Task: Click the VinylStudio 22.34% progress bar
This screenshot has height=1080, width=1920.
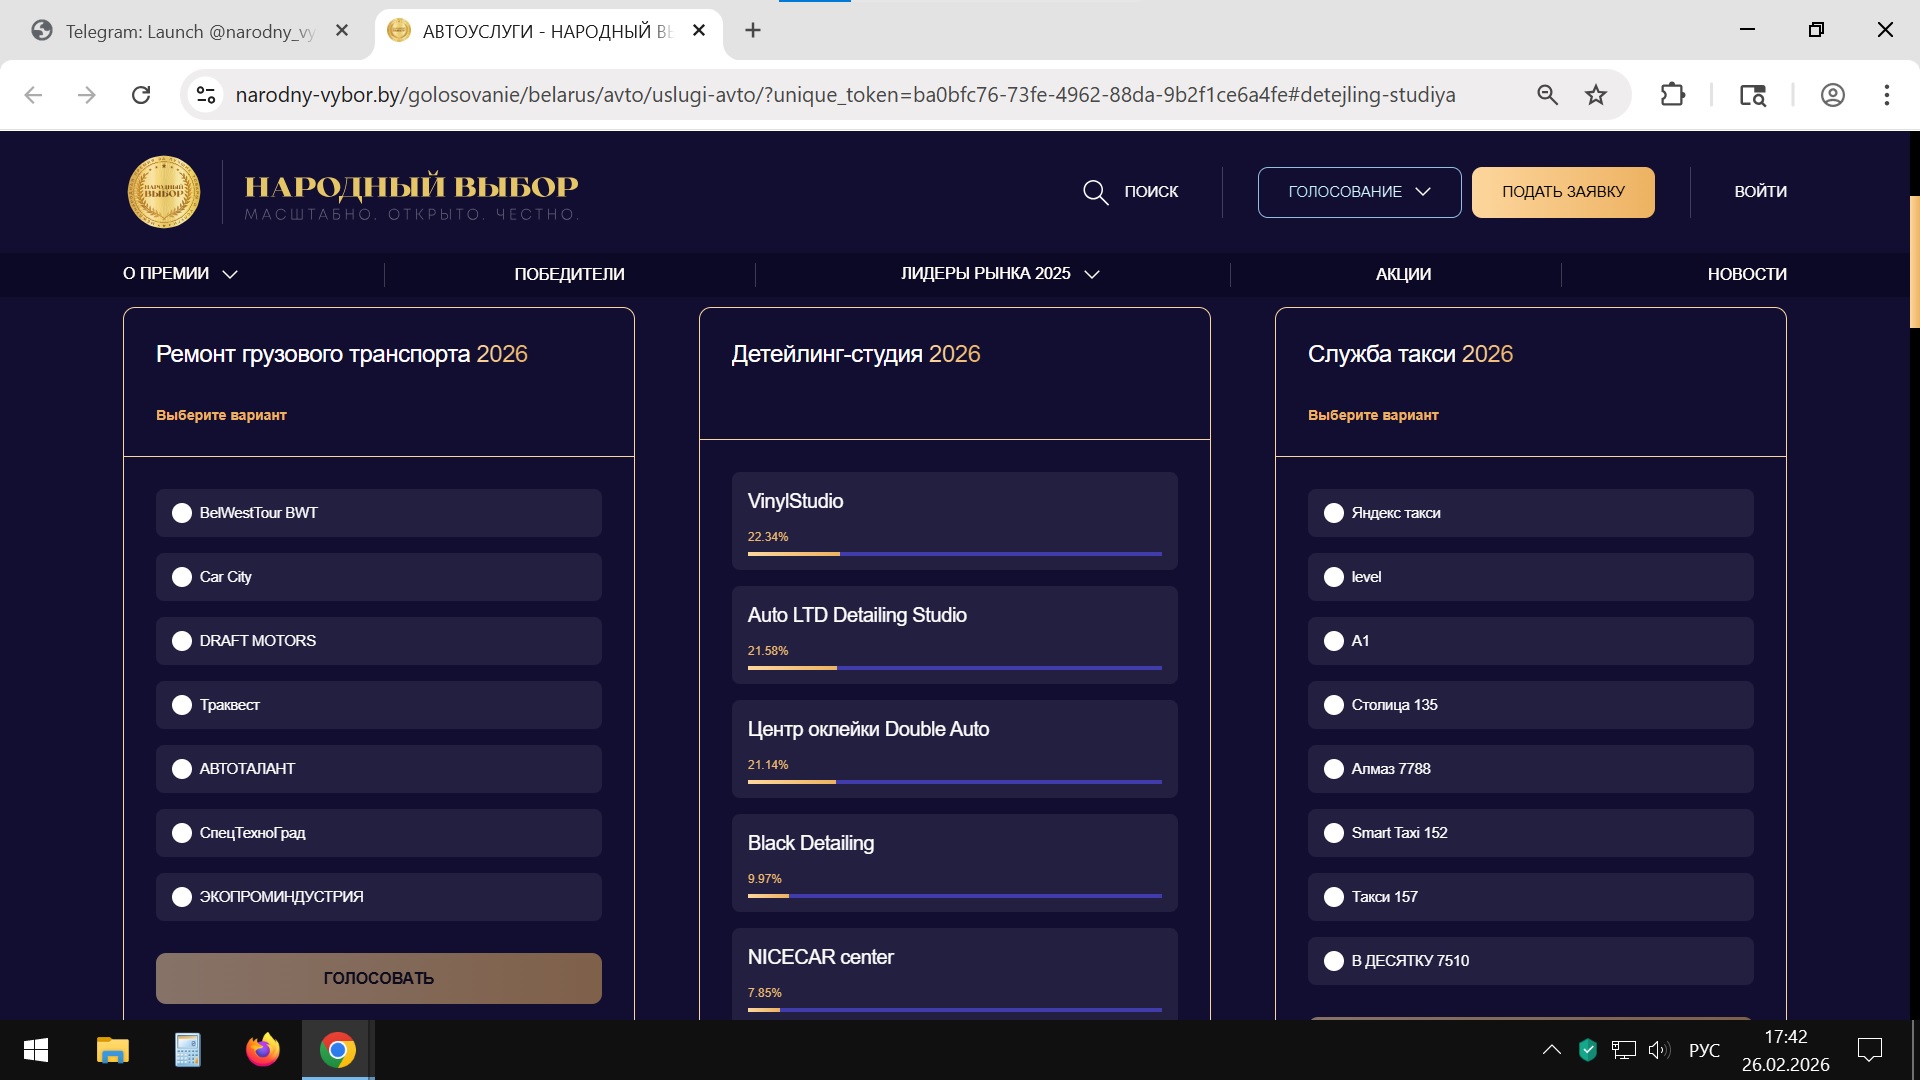Action: (954, 553)
